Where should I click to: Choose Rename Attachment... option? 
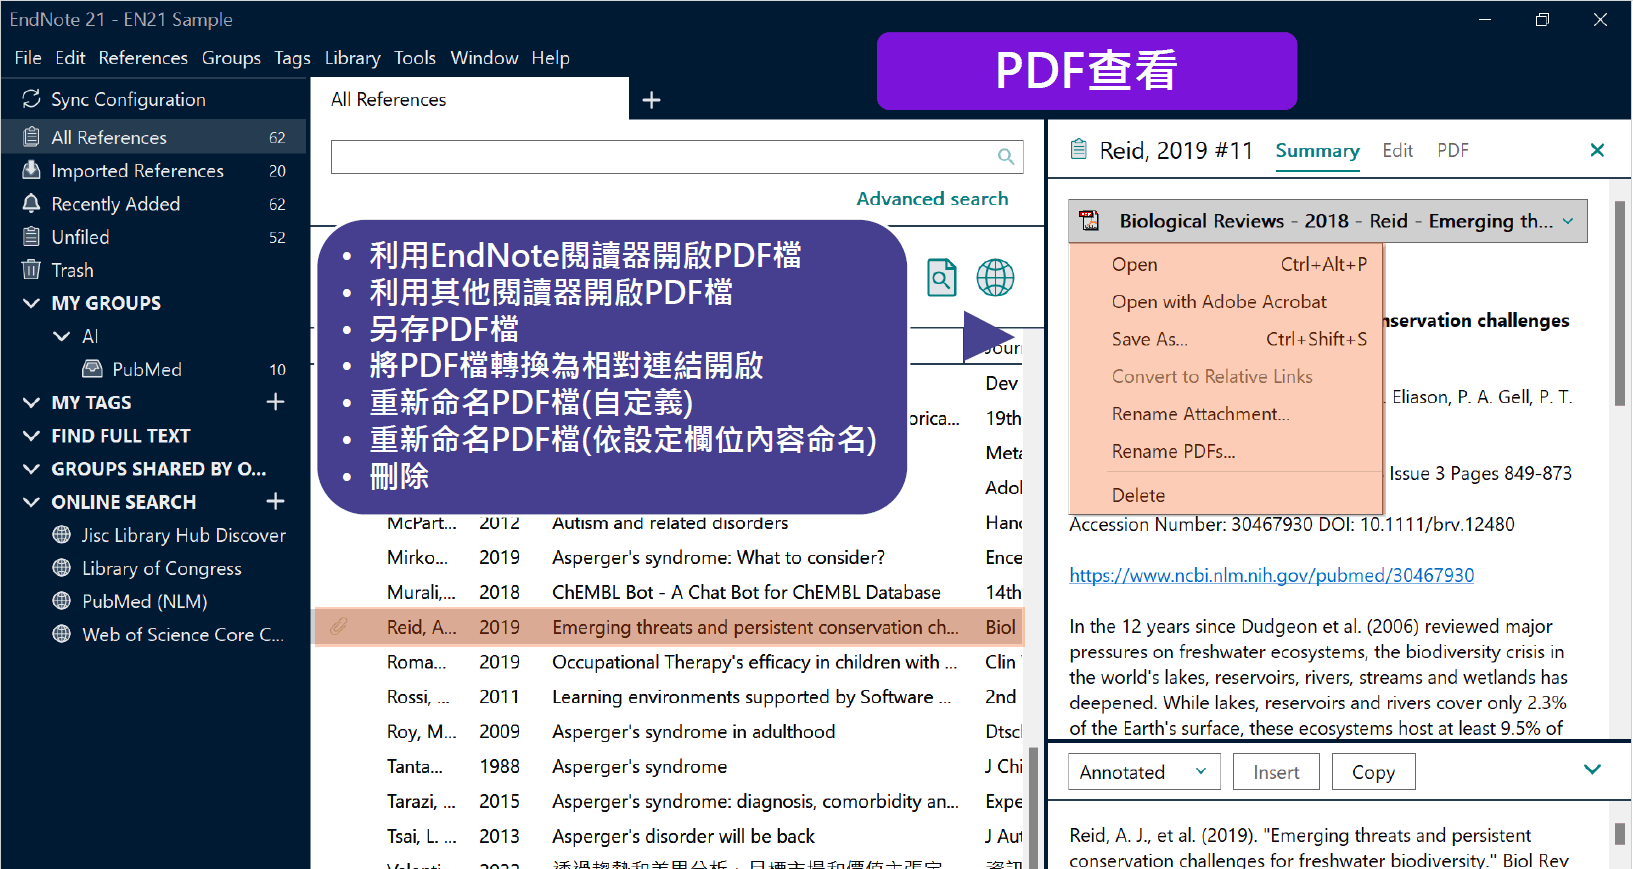click(x=1226, y=414)
